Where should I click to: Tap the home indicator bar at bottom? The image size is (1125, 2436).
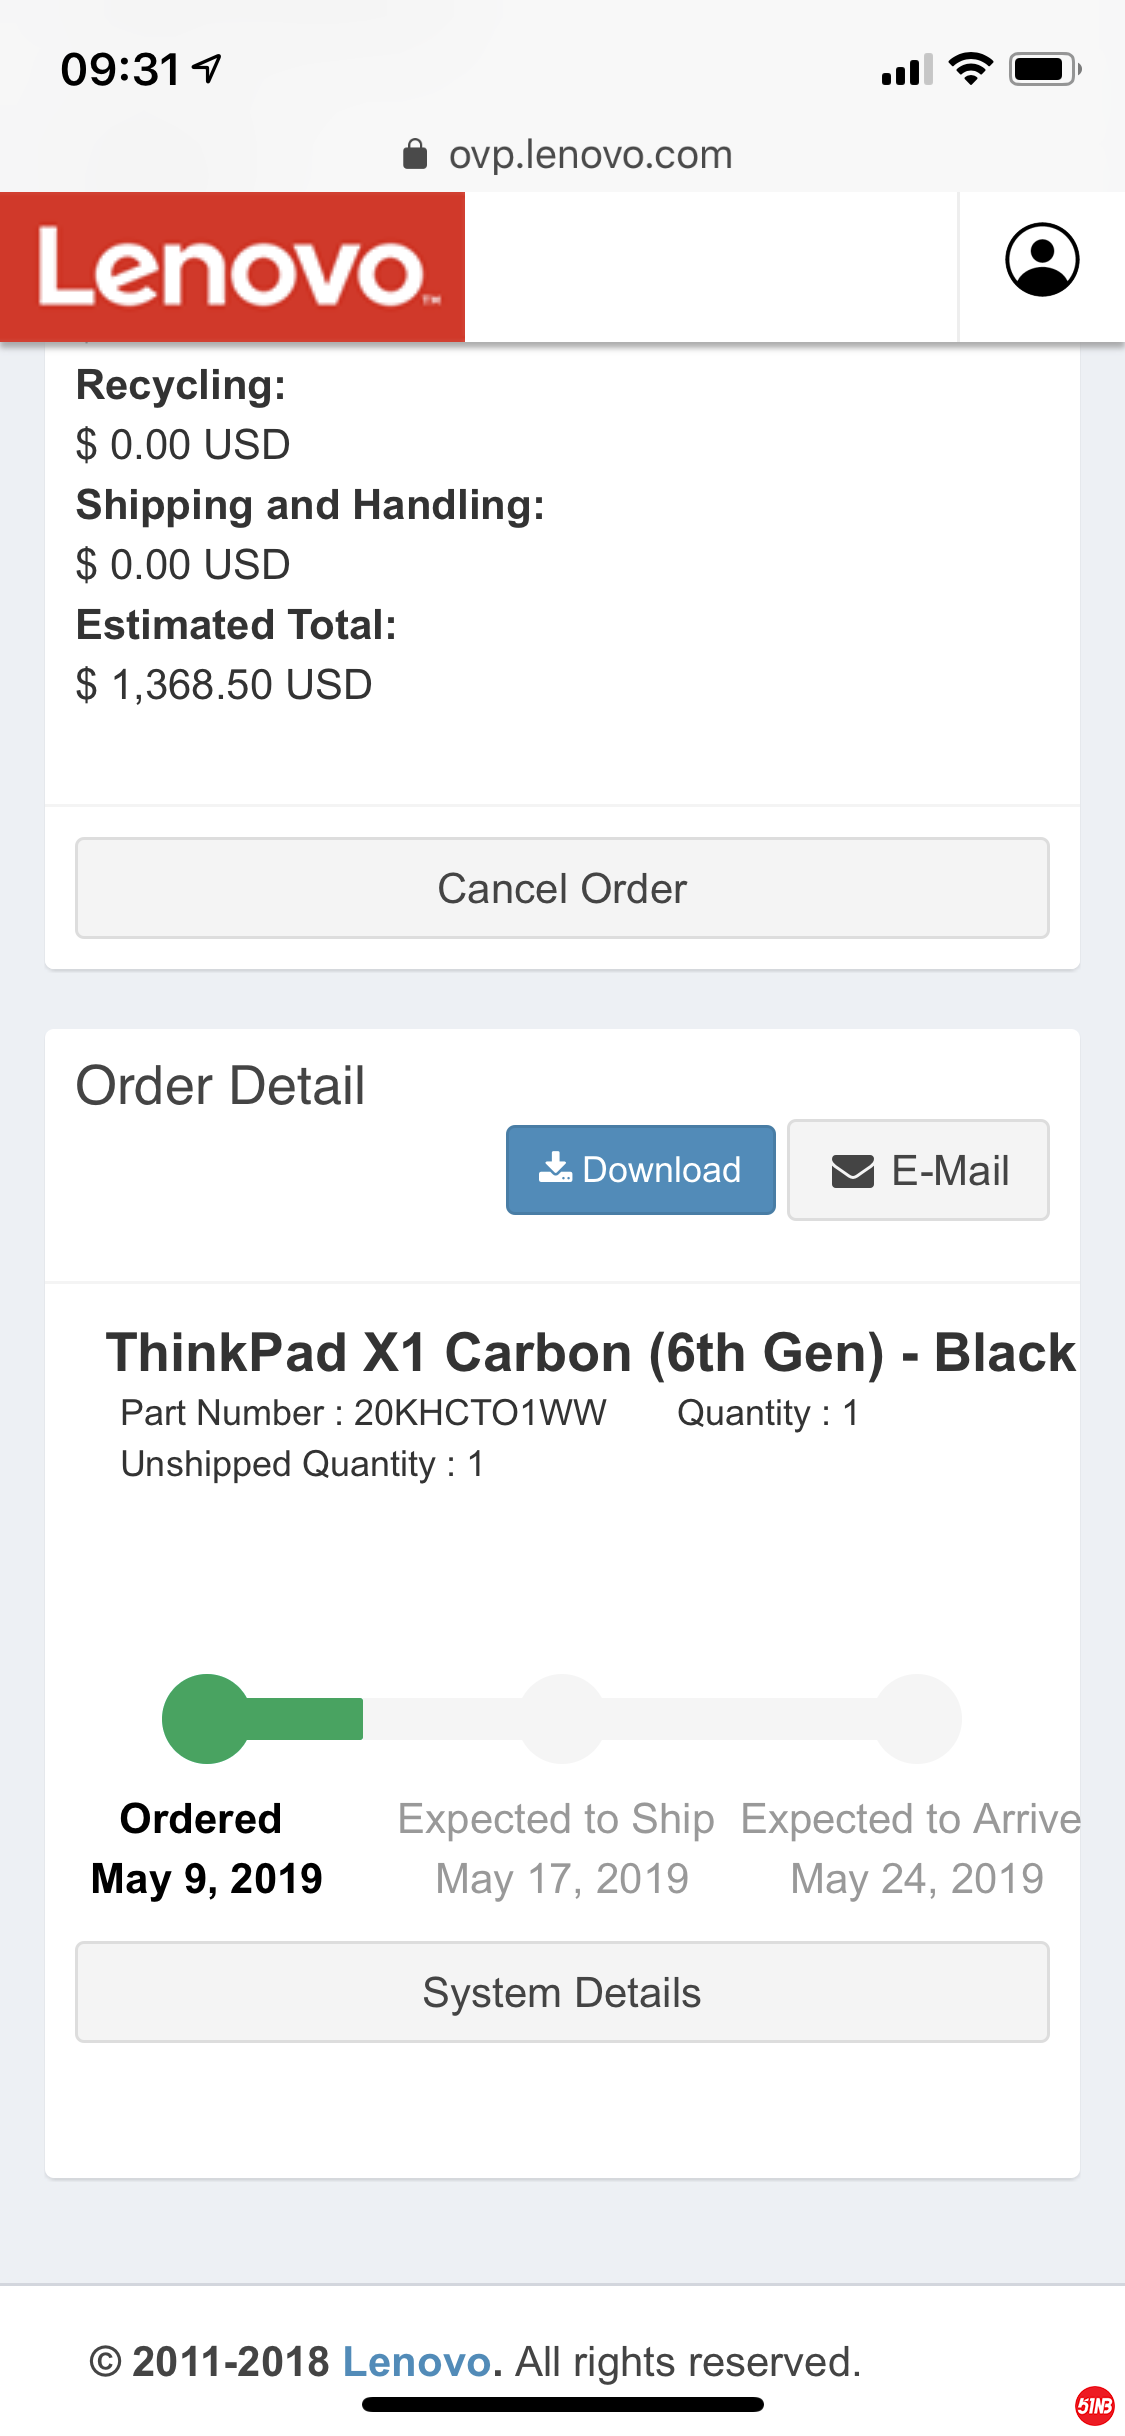click(563, 2404)
